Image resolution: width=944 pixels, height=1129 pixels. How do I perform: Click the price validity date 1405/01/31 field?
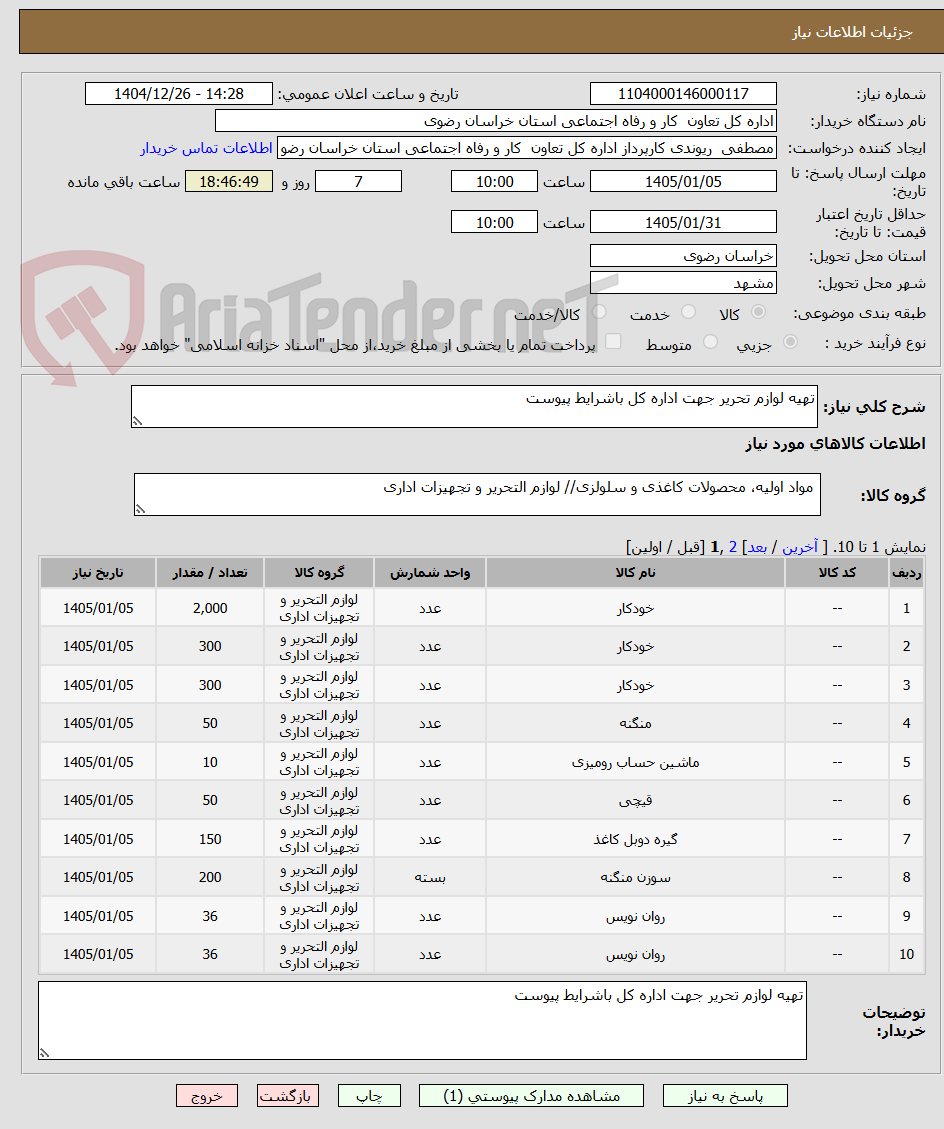click(x=683, y=222)
